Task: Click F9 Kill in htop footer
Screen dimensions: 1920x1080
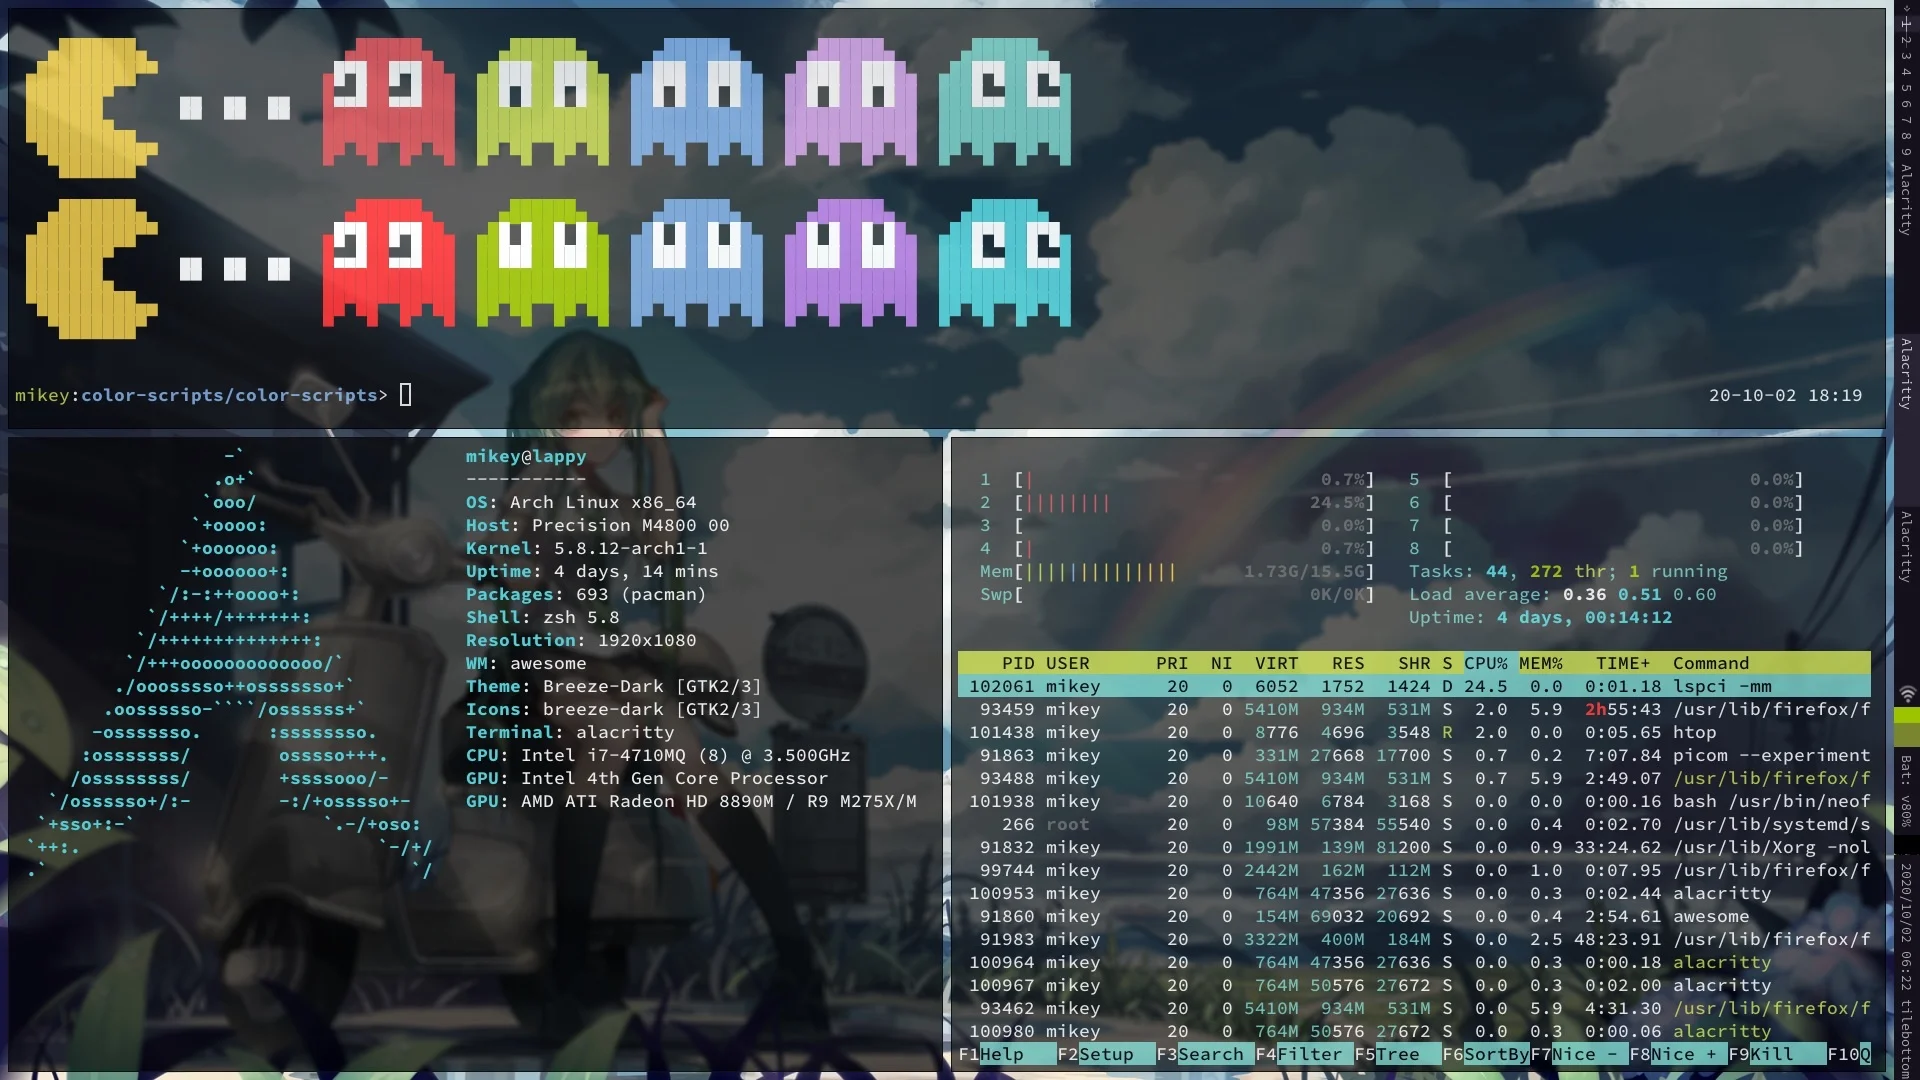Action: pyautogui.click(x=1775, y=1054)
